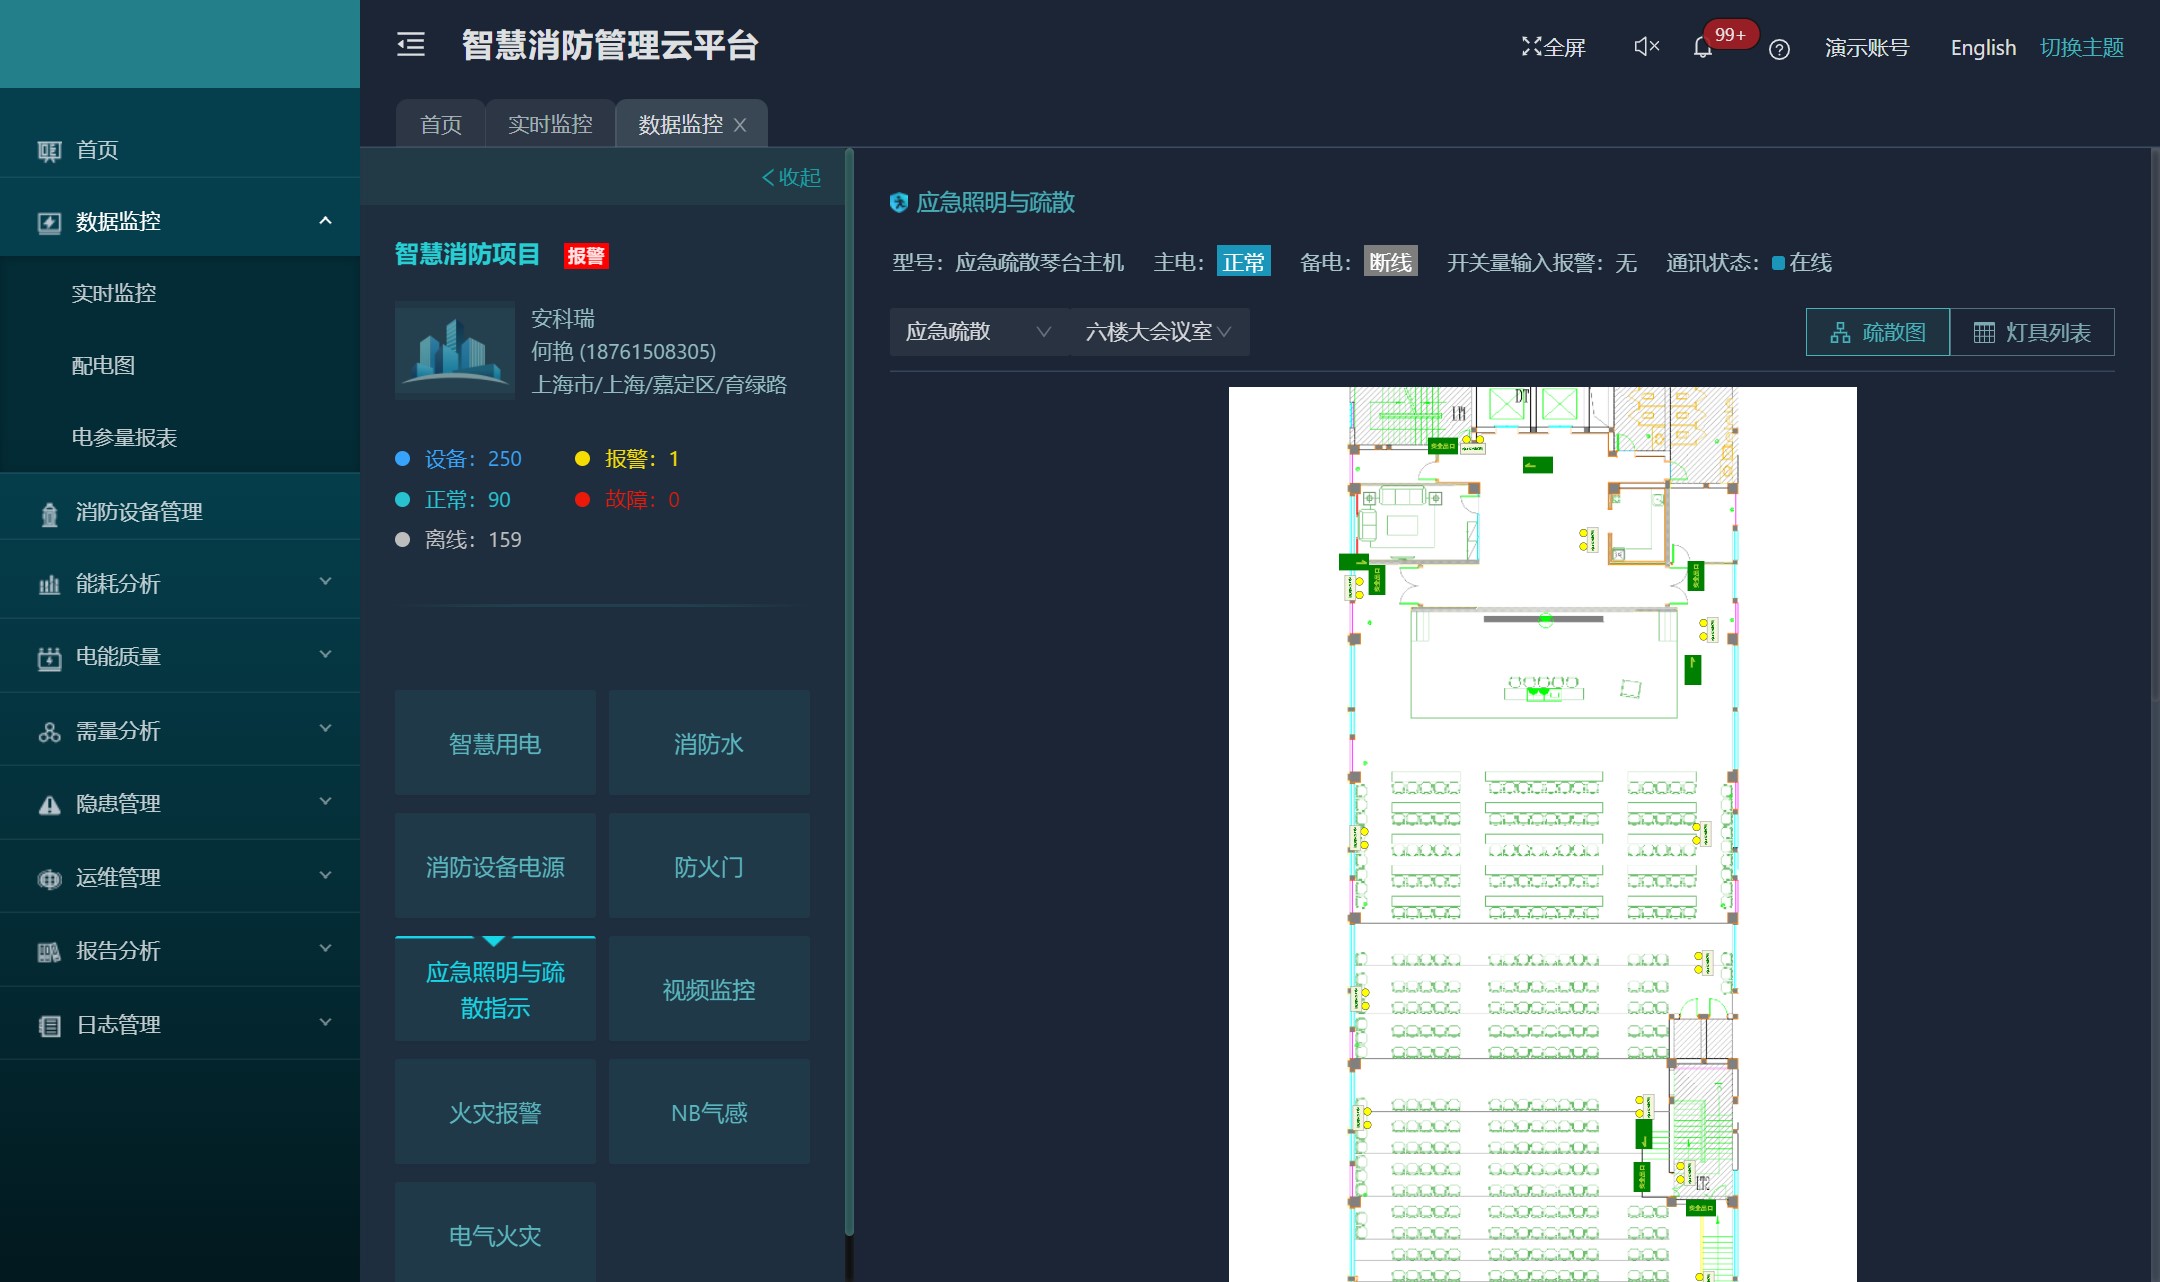The height and width of the screenshot is (1282, 2160).
Task: Toggle the muted speaker sound icon
Action: click(1646, 47)
